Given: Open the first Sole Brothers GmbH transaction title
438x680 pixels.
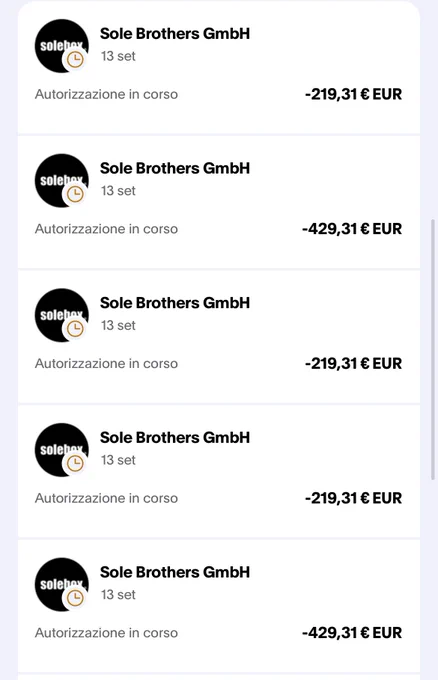Looking at the screenshot, I should click(175, 34).
